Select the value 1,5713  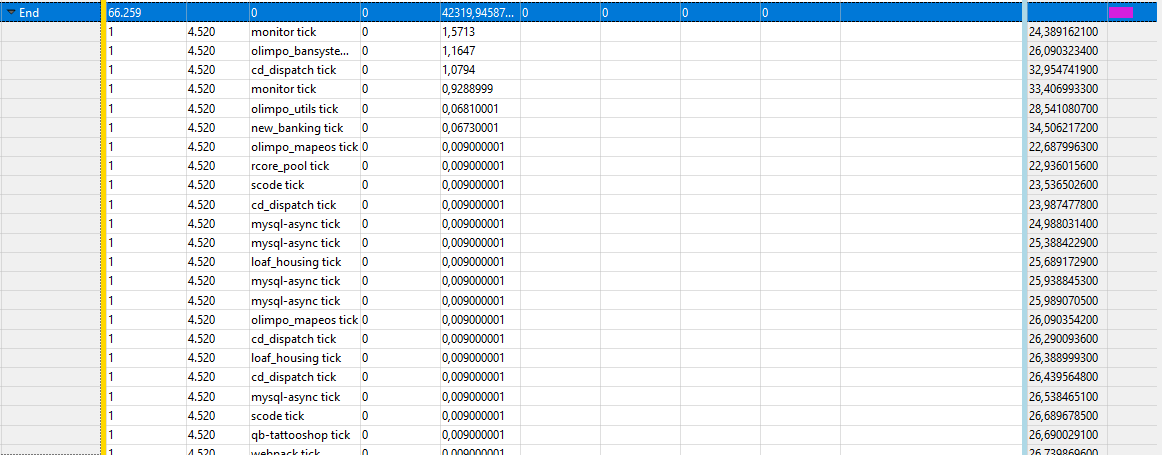459,32
